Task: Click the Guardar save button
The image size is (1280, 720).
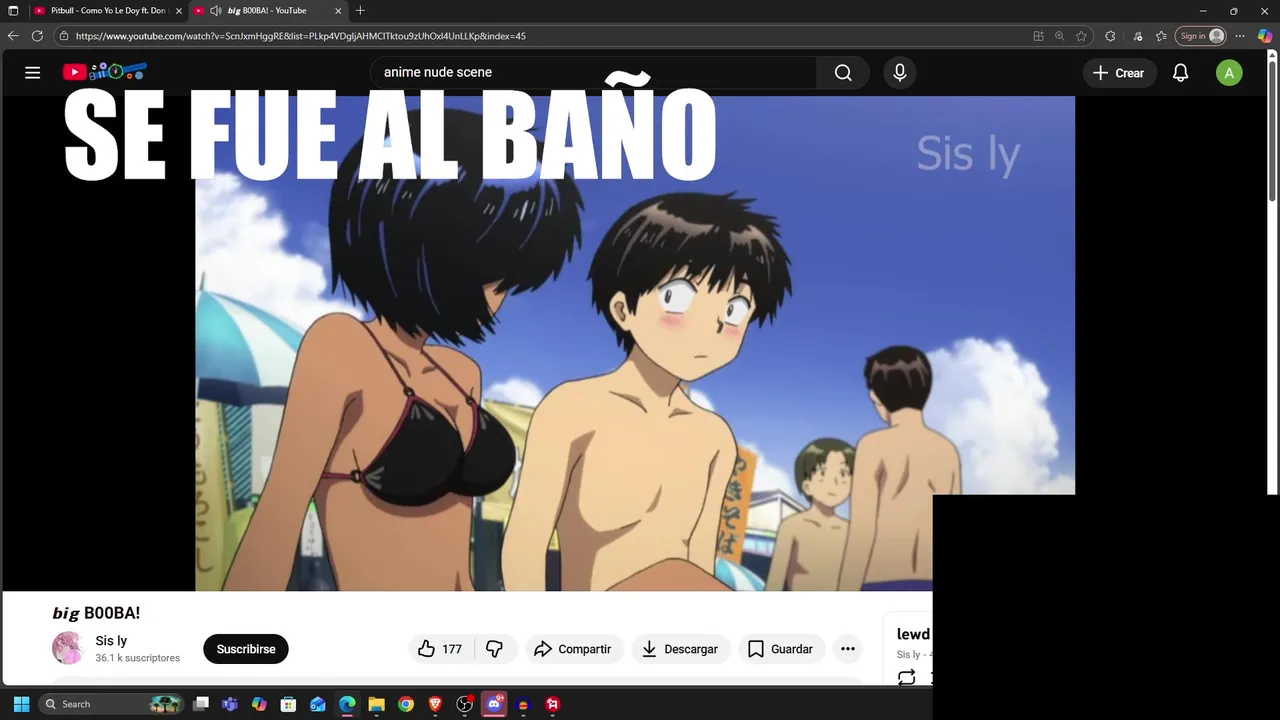Action: coord(781,649)
